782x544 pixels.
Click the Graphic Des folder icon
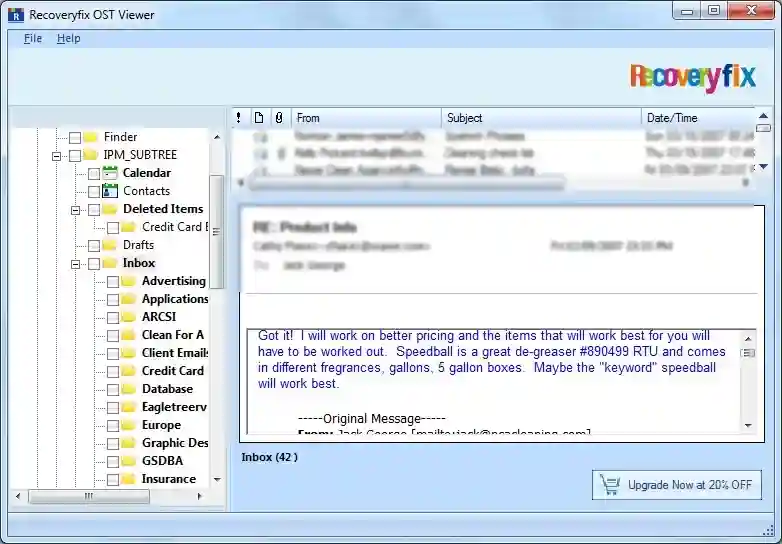click(128, 443)
